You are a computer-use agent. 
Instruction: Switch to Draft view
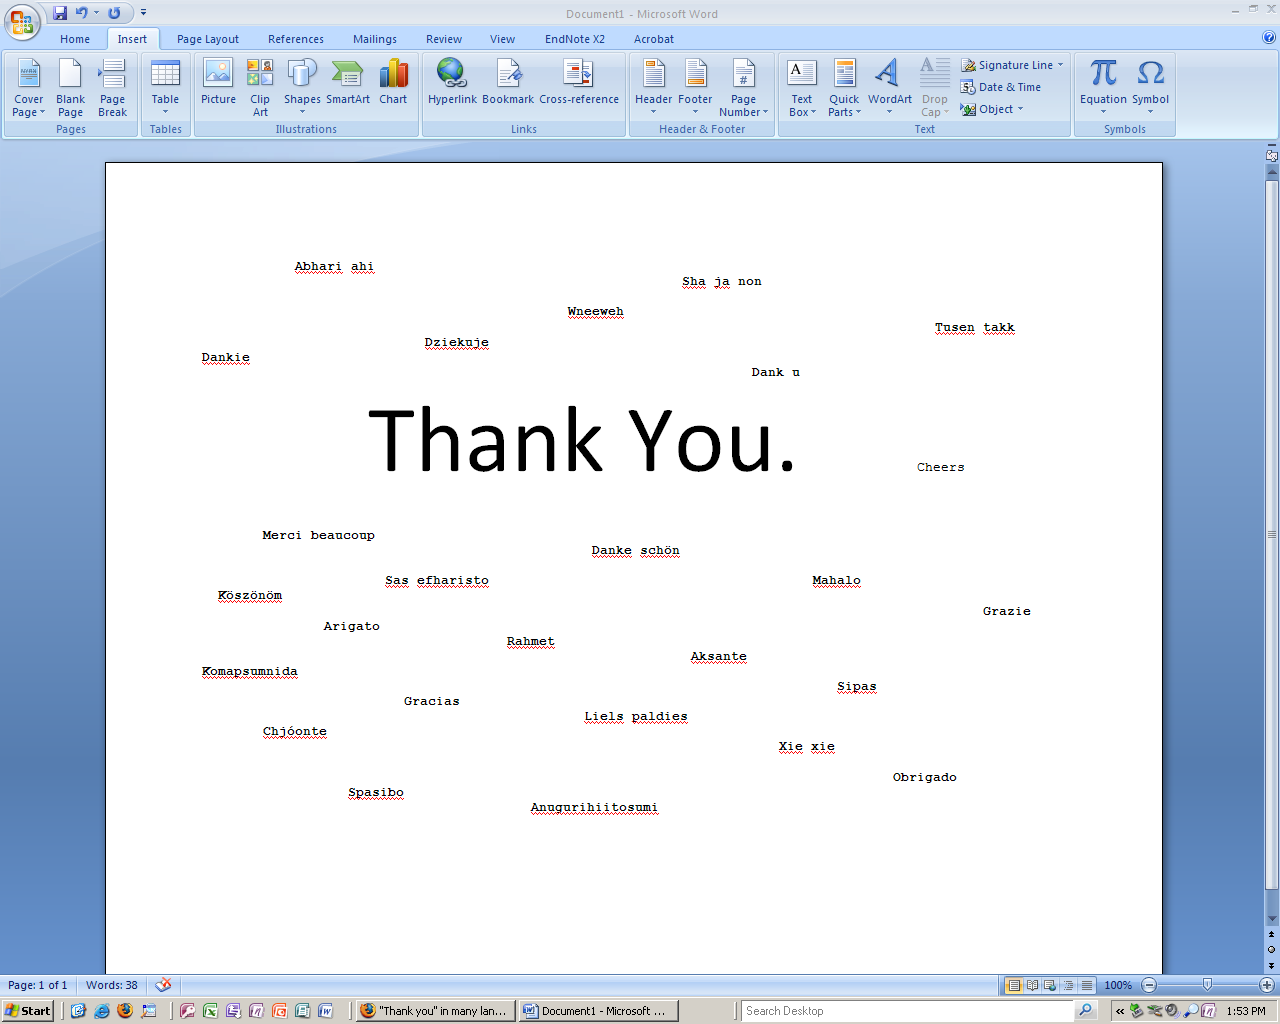coord(1086,985)
